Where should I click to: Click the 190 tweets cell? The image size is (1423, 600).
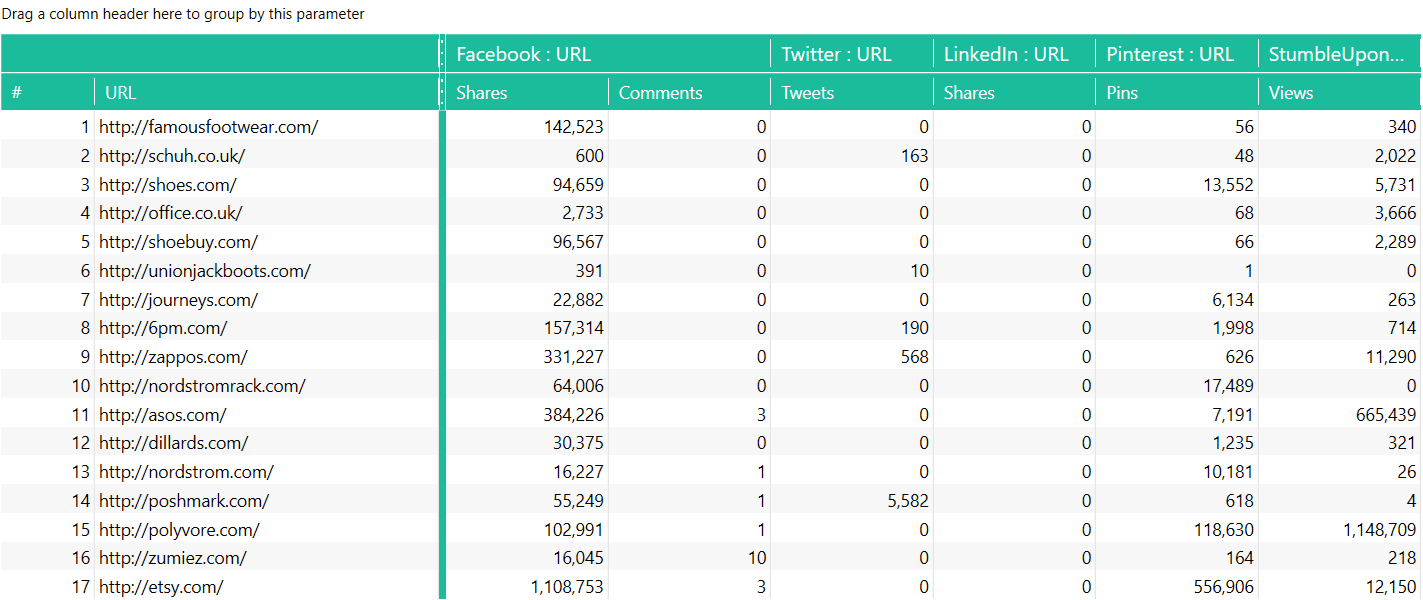pyautogui.click(x=851, y=328)
